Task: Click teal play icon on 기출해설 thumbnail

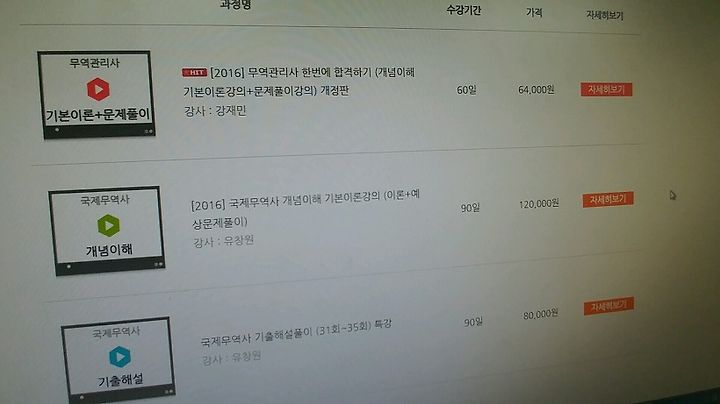Action: [x=120, y=357]
